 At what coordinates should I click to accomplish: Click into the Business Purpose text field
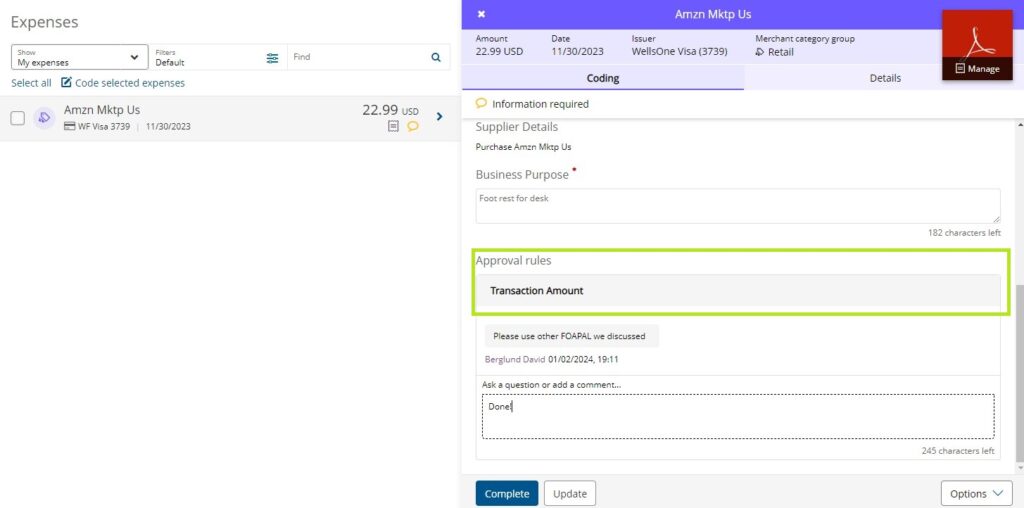(x=737, y=205)
